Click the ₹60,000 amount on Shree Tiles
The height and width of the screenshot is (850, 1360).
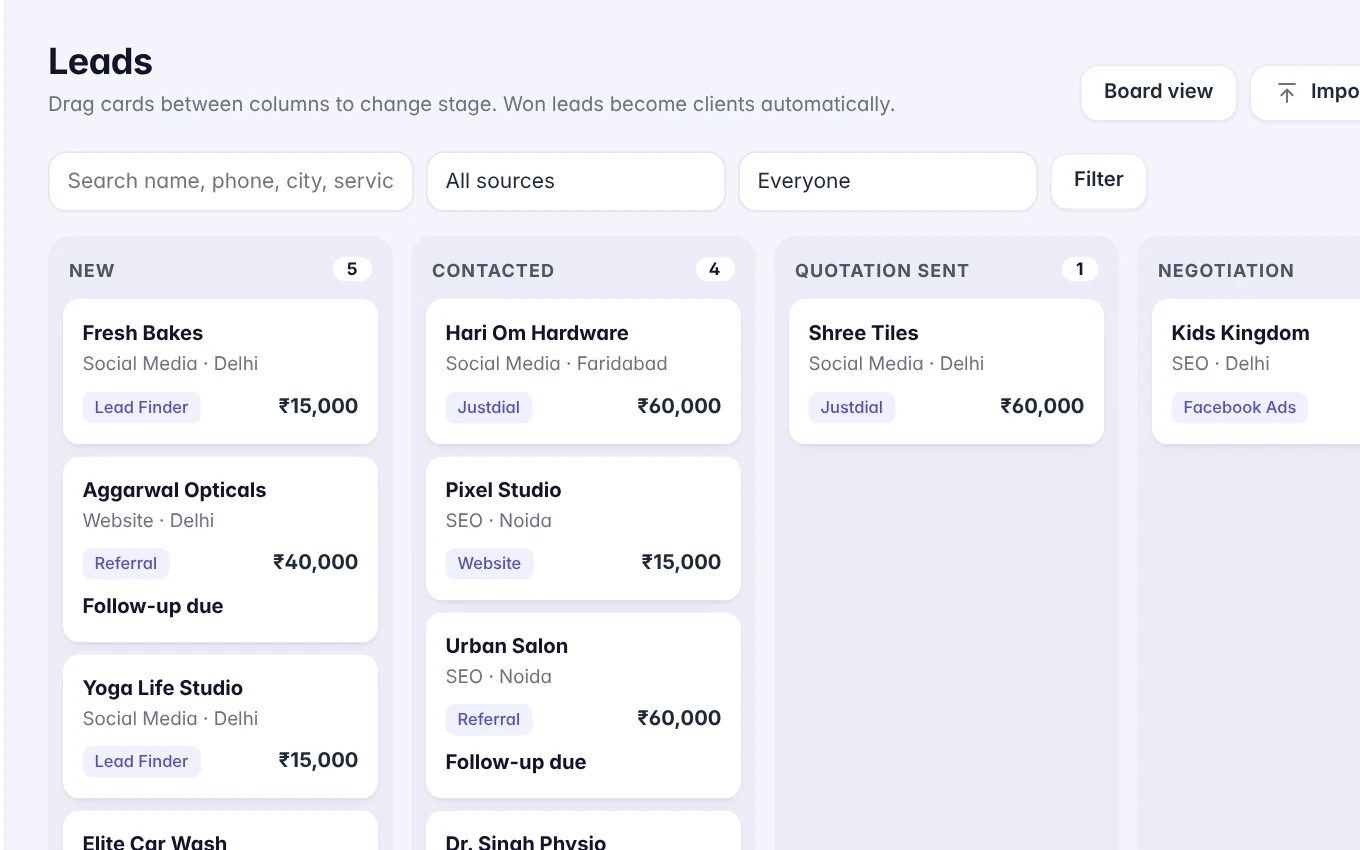(1042, 406)
